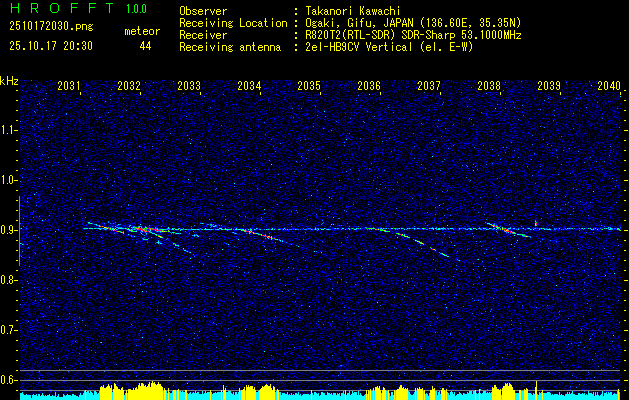Click the 2035 time axis label

pyautogui.click(x=309, y=86)
